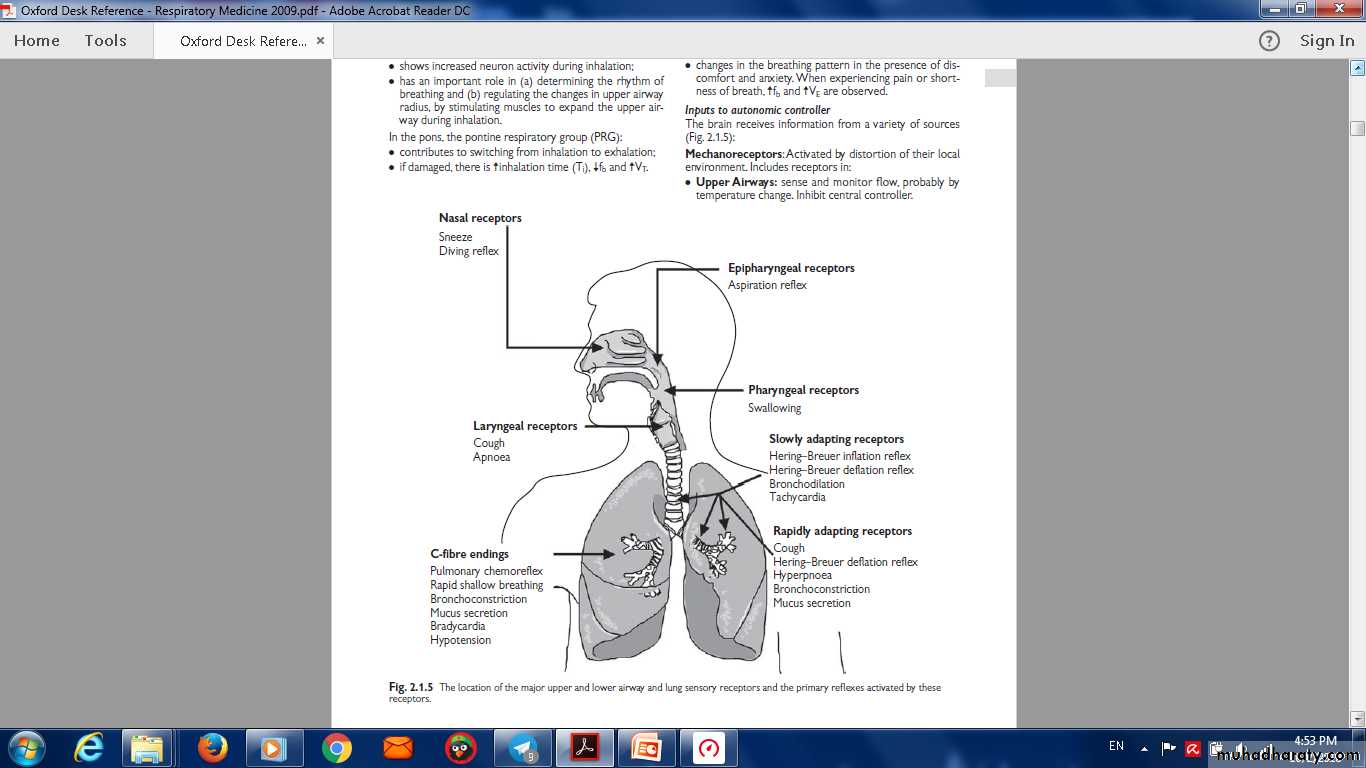Show hidden system tray icons
The image size is (1366, 768).
[1144, 748]
